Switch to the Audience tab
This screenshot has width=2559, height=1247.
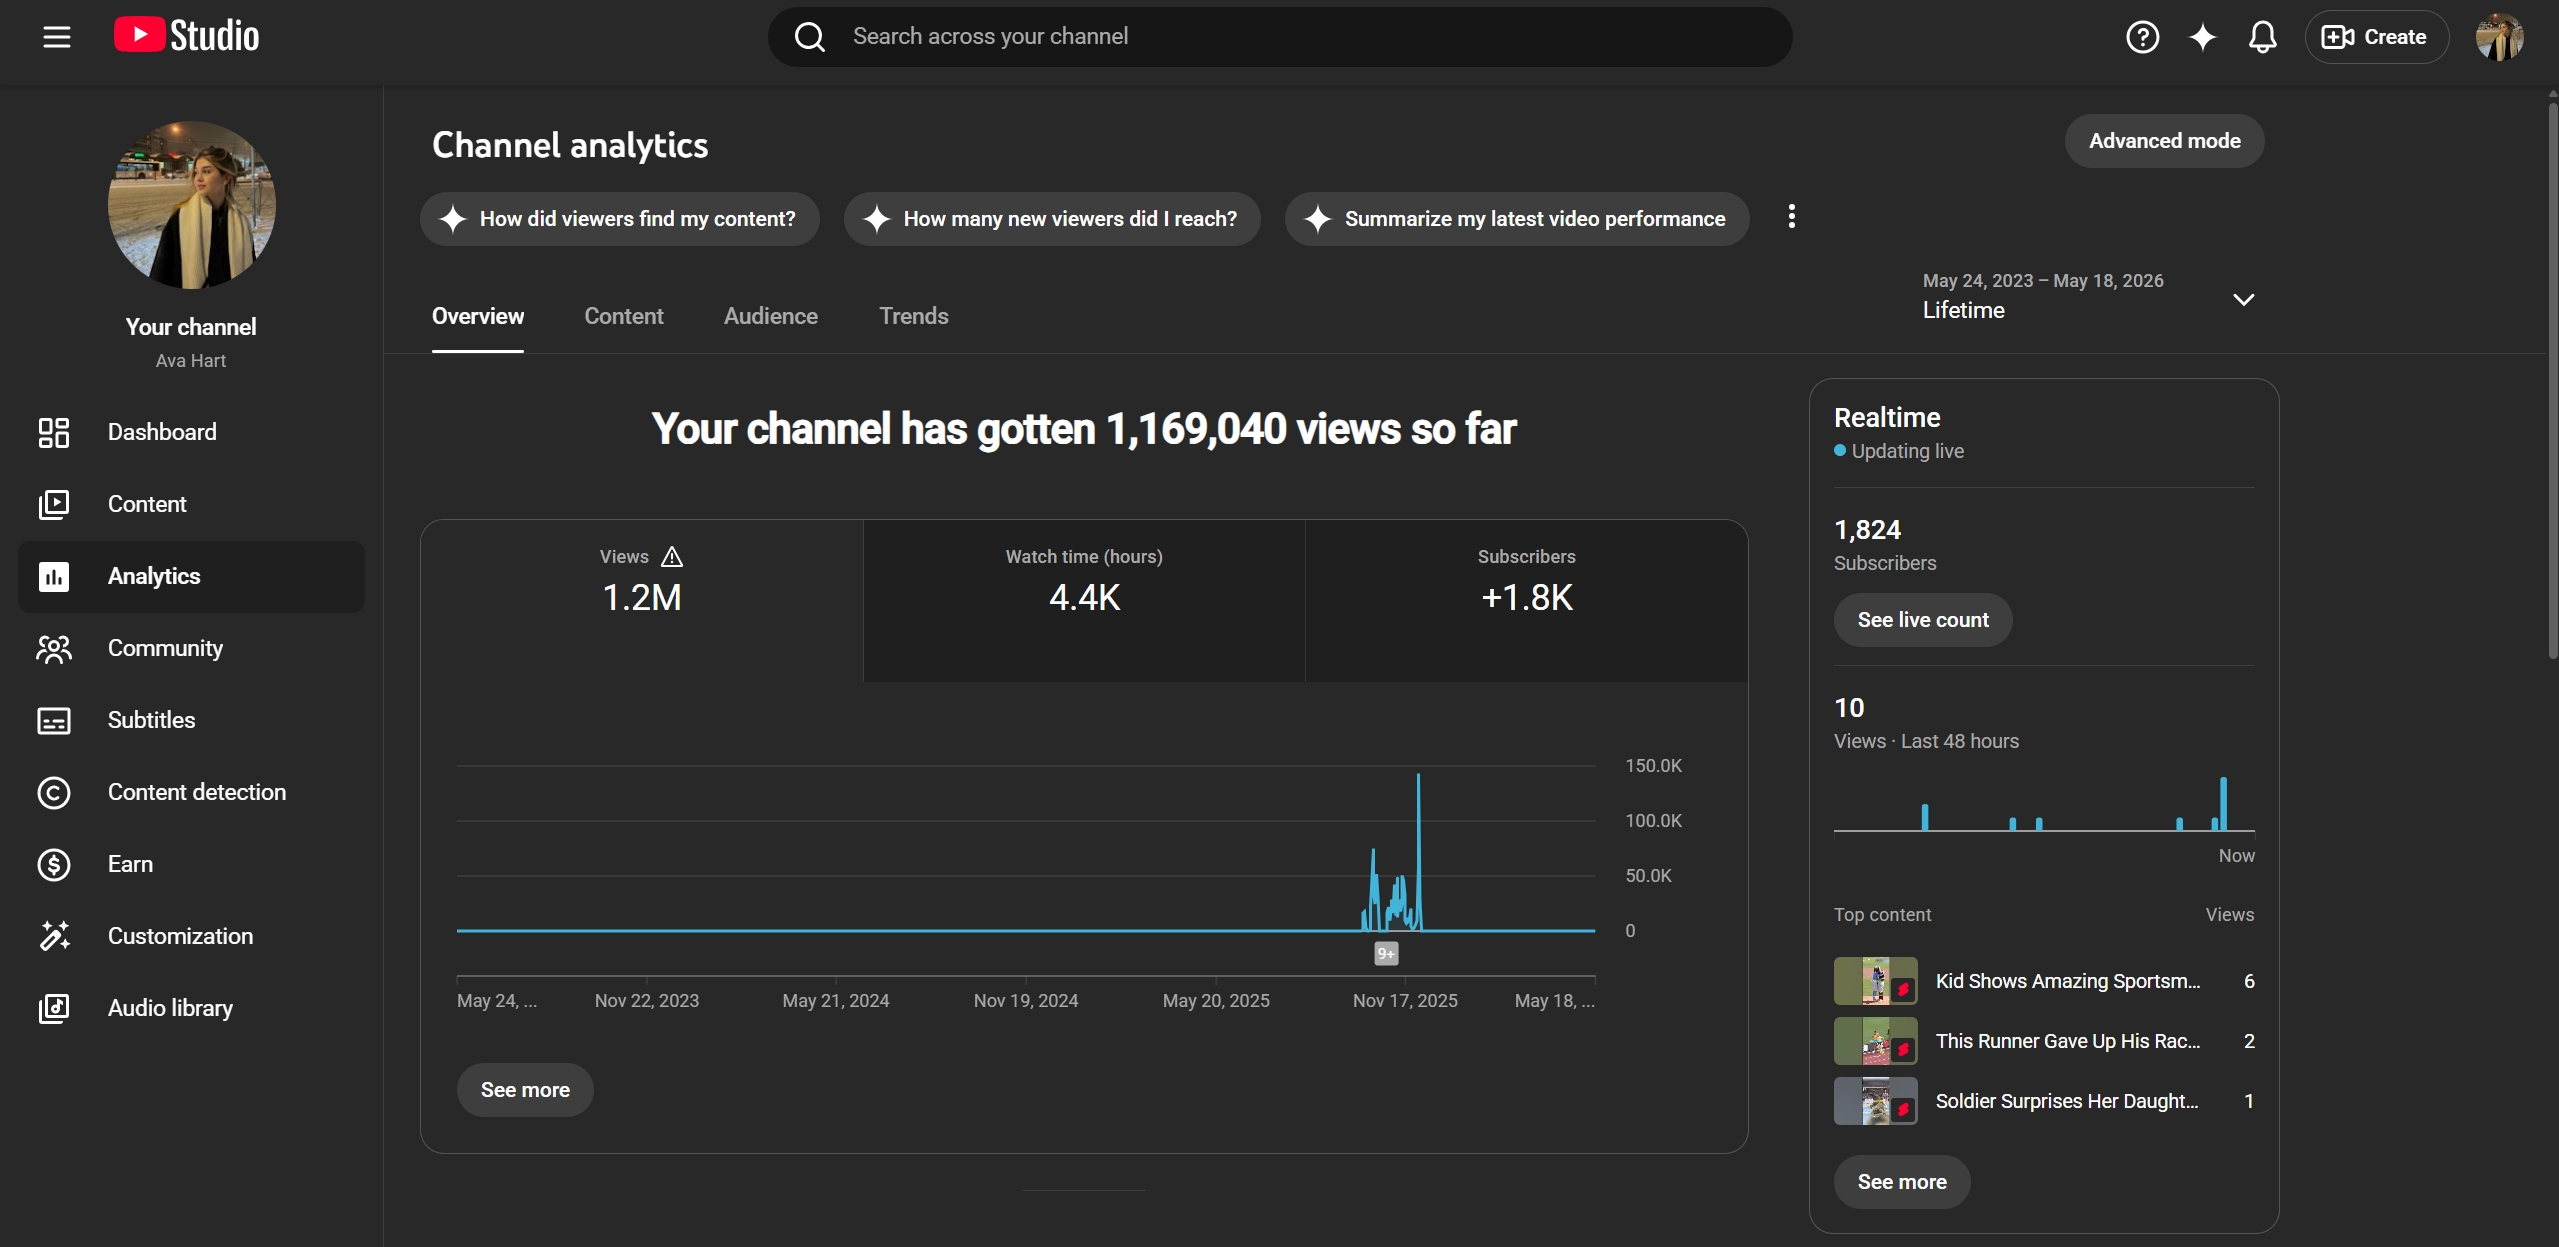point(770,316)
